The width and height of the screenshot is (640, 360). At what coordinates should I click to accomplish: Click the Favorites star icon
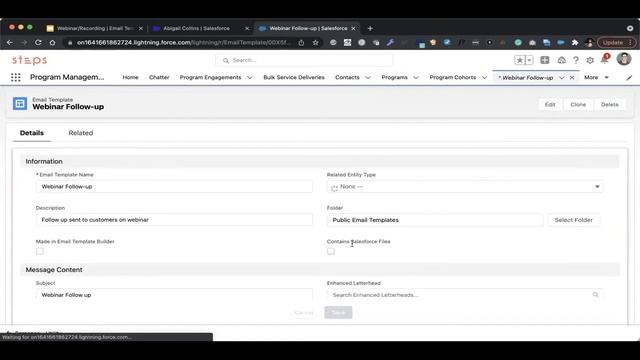point(520,60)
